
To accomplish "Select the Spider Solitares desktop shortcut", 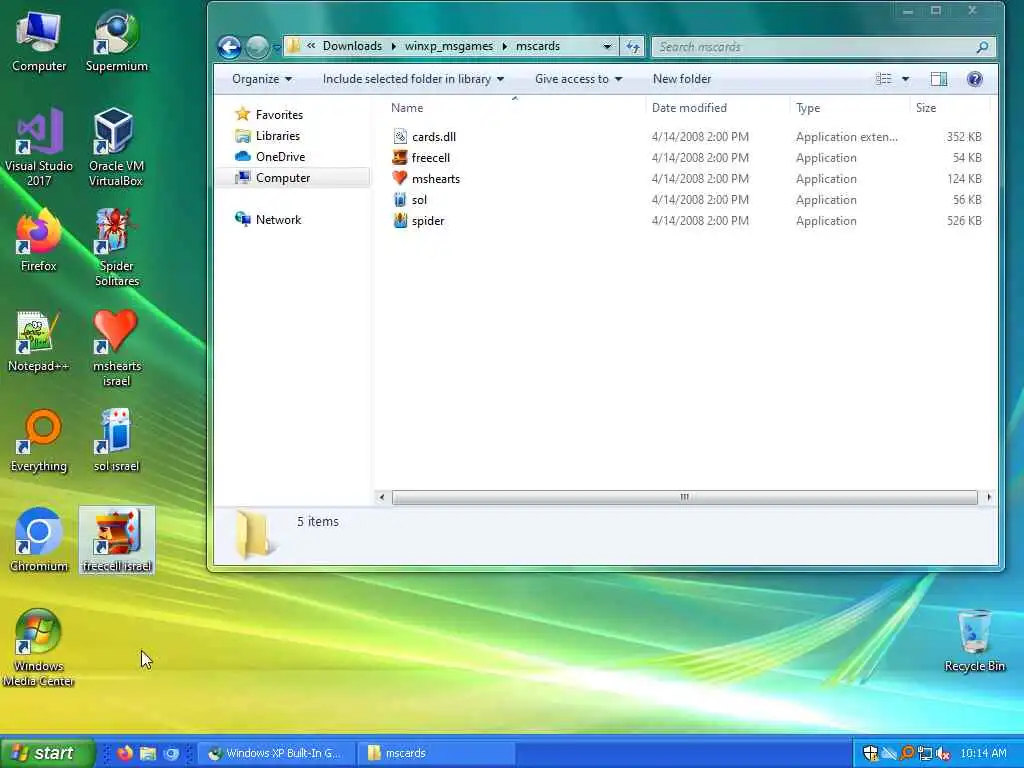I will 116,247.
